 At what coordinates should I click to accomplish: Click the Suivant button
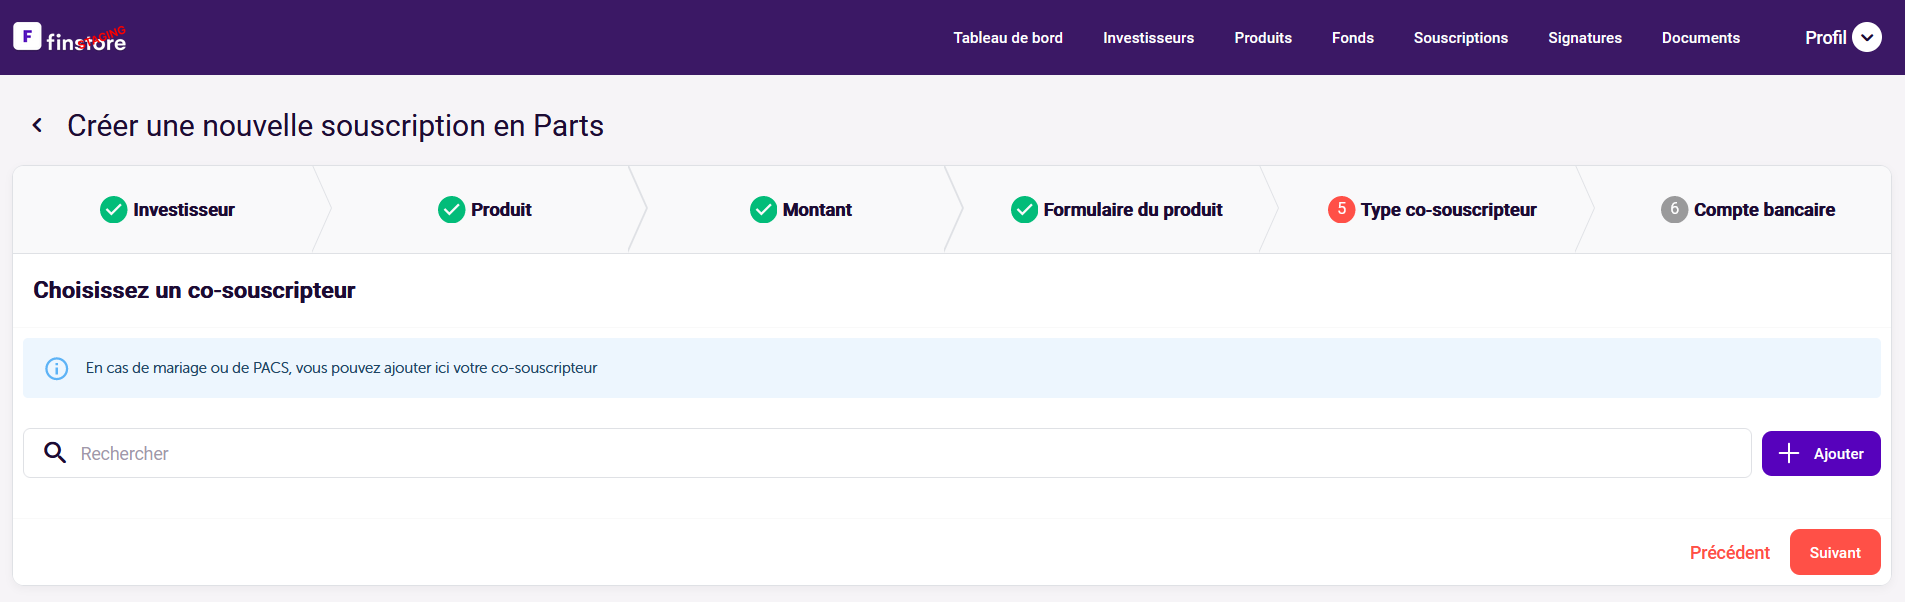1834,552
